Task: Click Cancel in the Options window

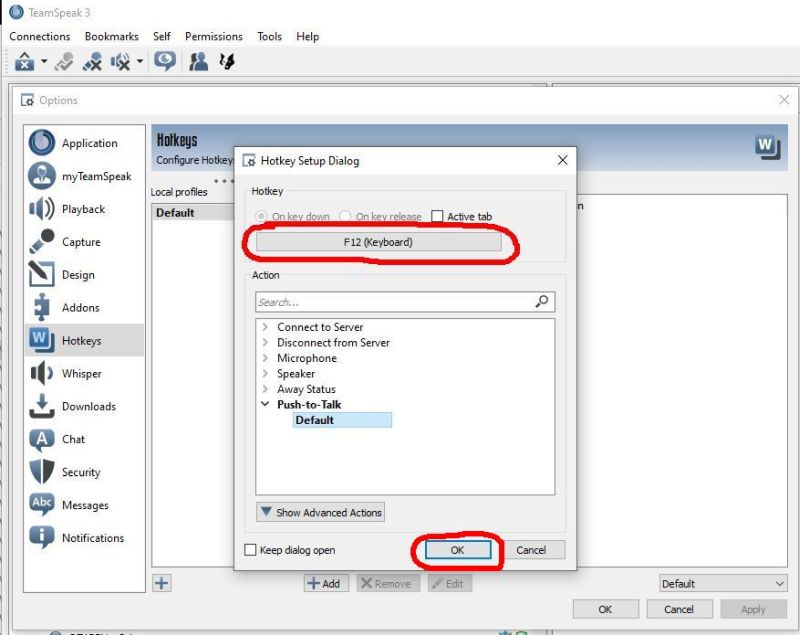Action: [x=679, y=609]
